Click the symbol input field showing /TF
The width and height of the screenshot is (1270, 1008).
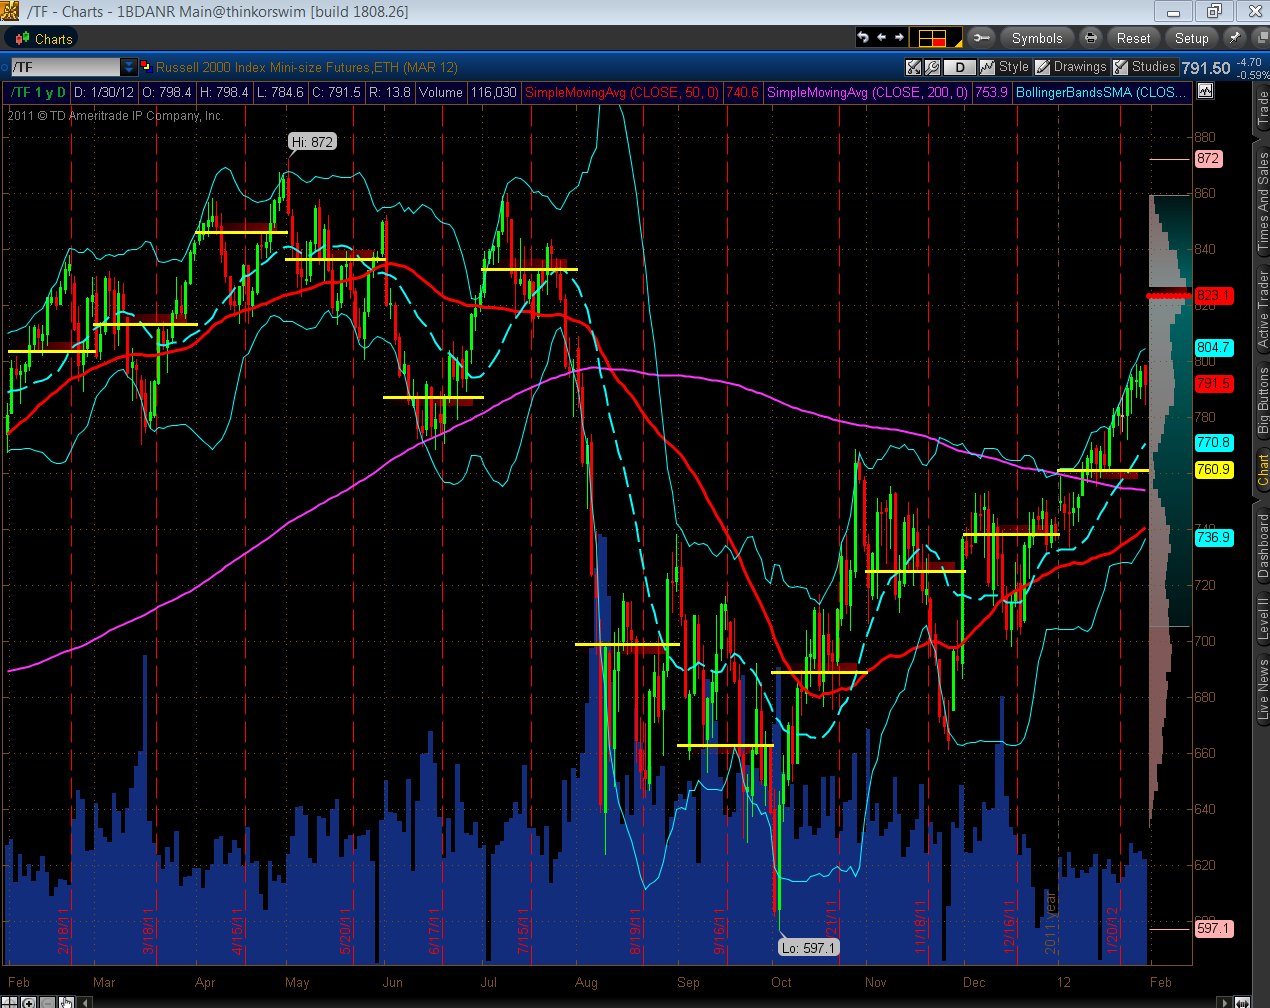66,67
